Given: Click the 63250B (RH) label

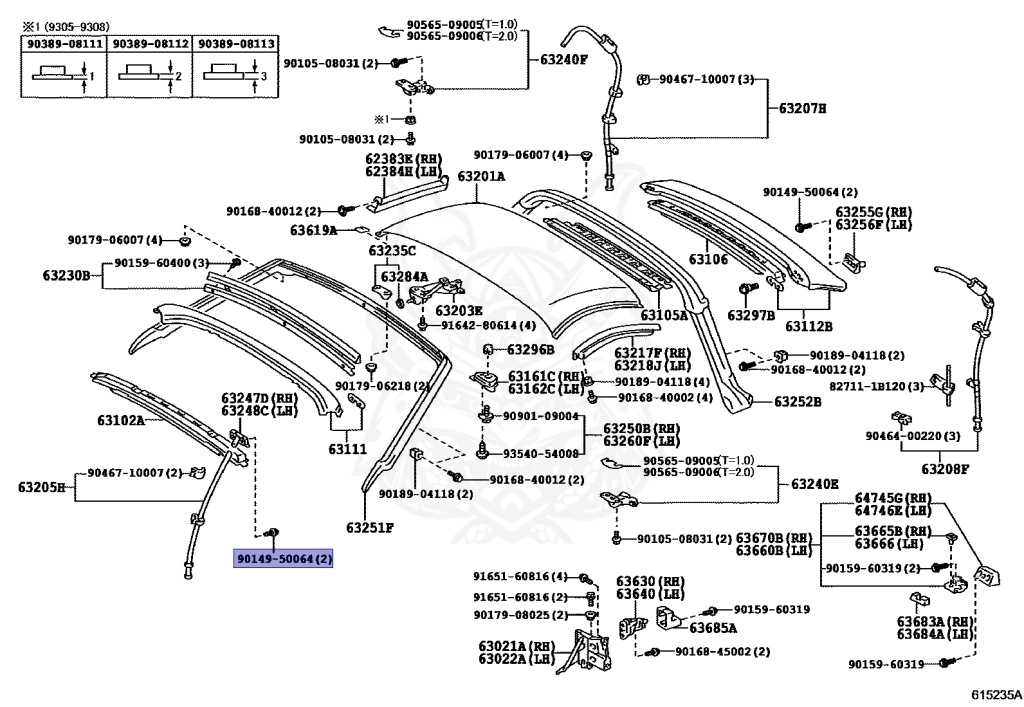Looking at the screenshot, I should (x=641, y=429).
